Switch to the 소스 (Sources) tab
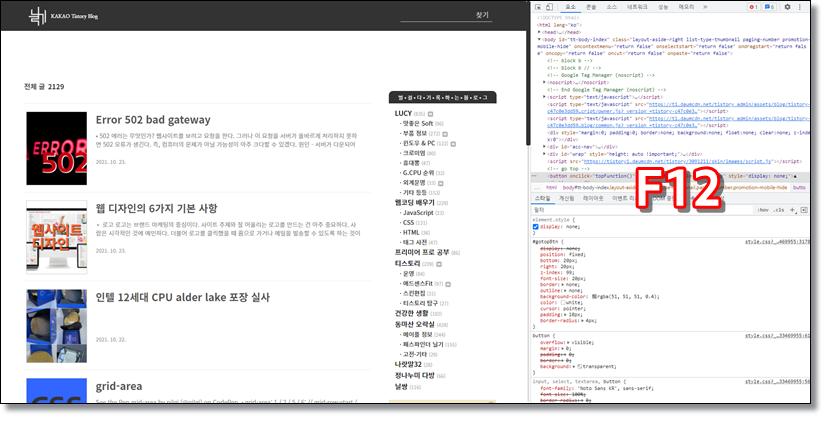The width and height of the screenshot is (823, 426). (x=611, y=7)
